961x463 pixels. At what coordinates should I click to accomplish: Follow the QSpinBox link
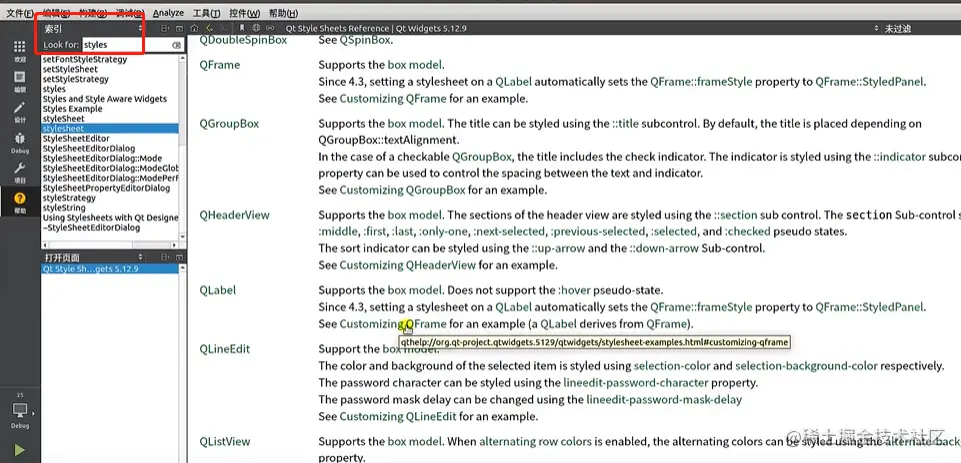[365, 40]
